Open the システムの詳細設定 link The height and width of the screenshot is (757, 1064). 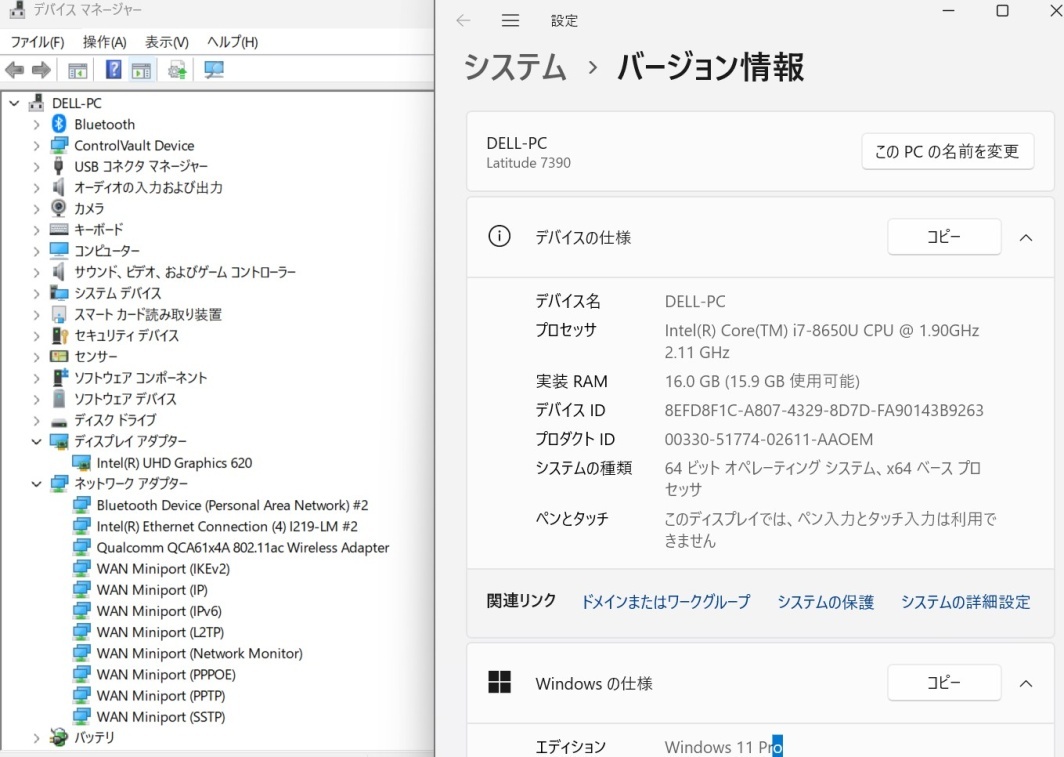[x=966, y=602]
